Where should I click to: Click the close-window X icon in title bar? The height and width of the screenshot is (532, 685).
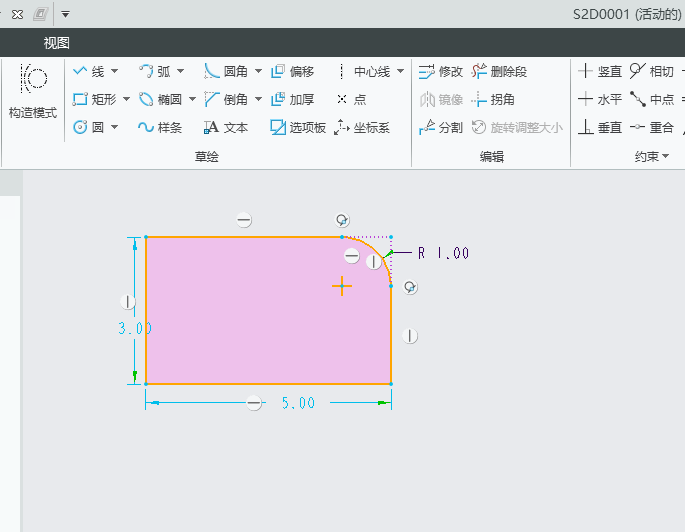pos(17,15)
